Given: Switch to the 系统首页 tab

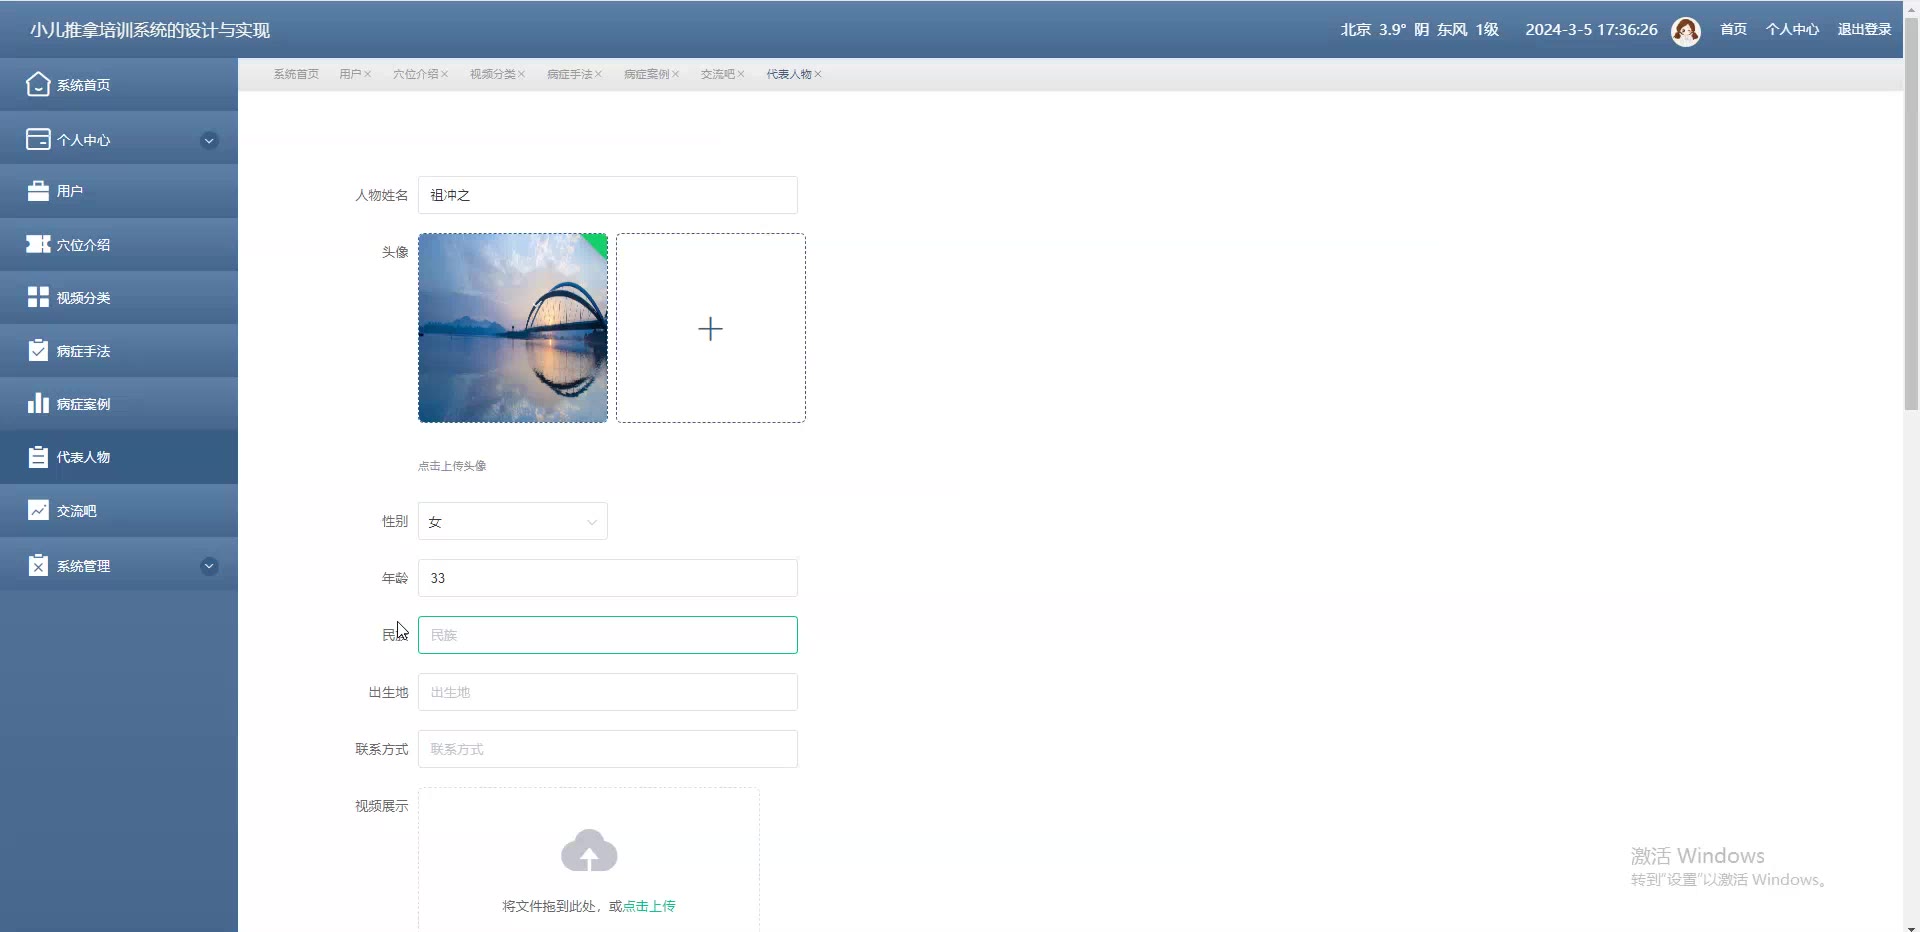Looking at the screenshot, I should pyautogui.click(x=296, y=74).
